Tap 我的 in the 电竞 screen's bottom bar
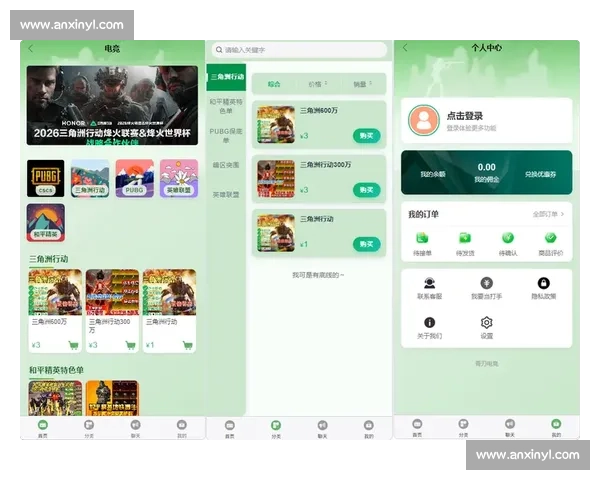Viewport: 600px width, 480px height. click(x=182, y=428)
